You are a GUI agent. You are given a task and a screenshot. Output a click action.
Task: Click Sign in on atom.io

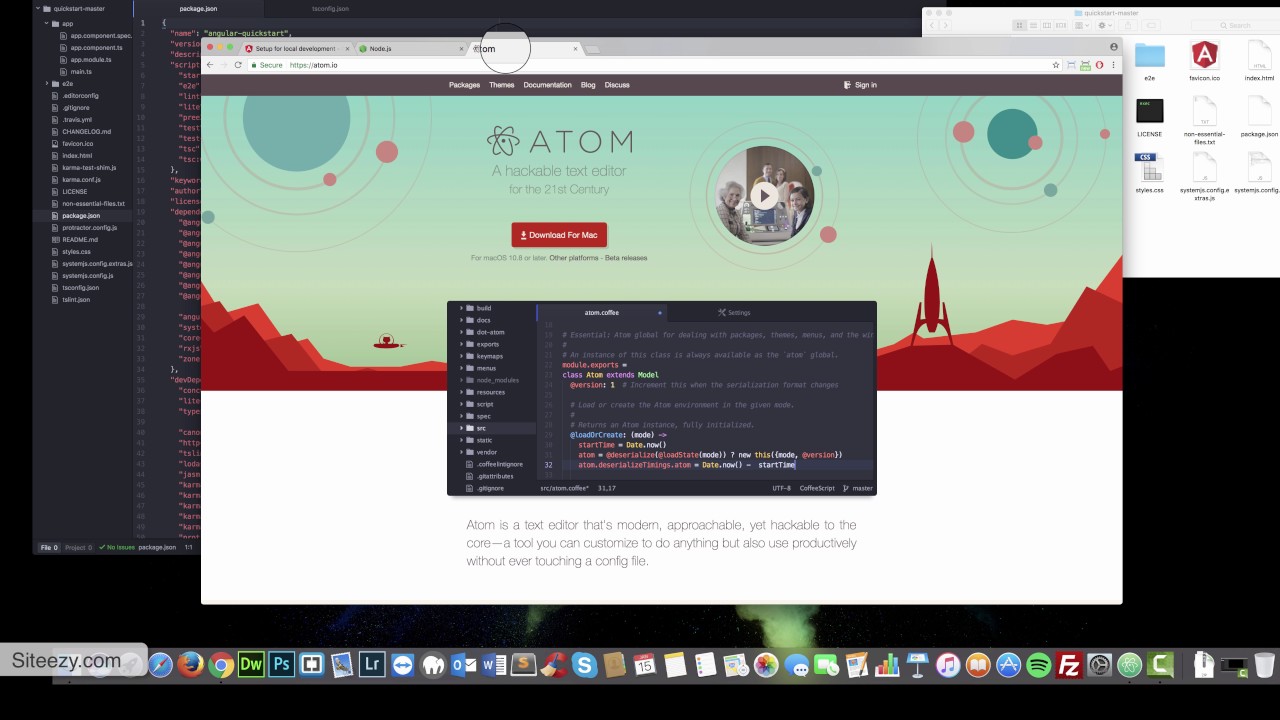click(861, 85)
